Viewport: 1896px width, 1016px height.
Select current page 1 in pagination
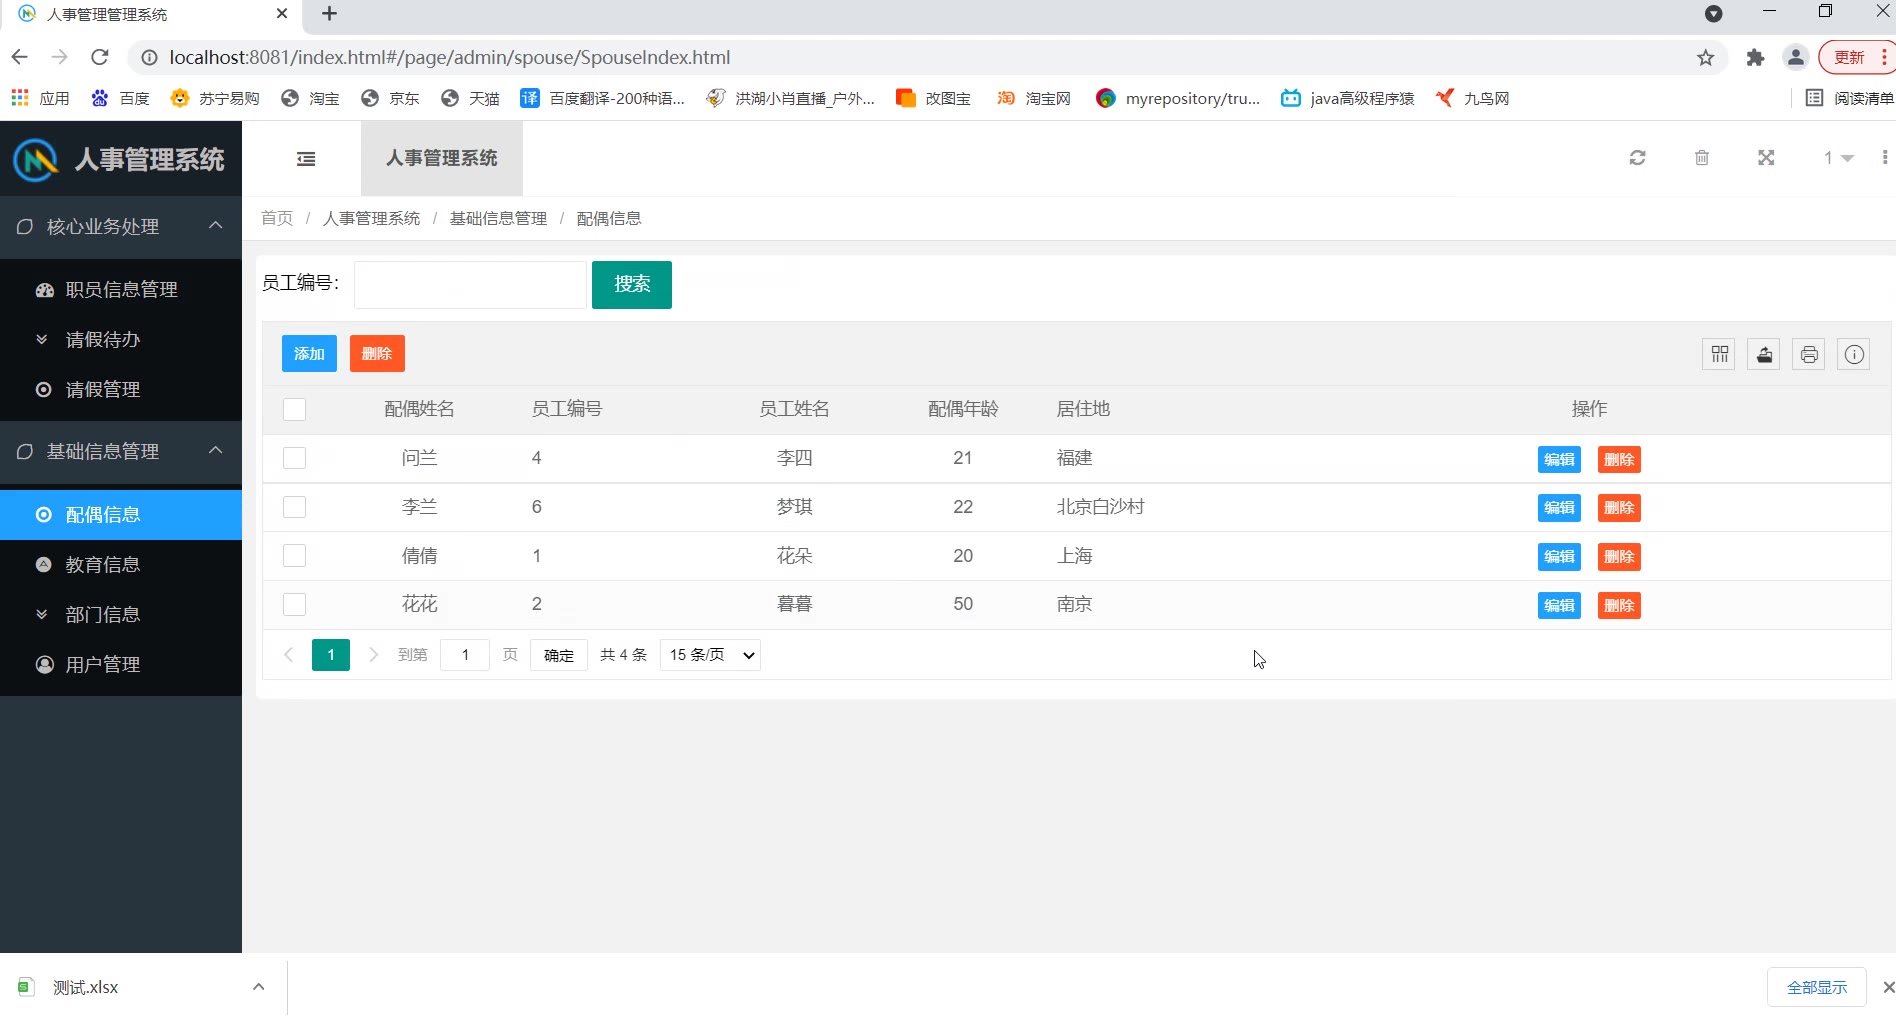click(331, 655)
